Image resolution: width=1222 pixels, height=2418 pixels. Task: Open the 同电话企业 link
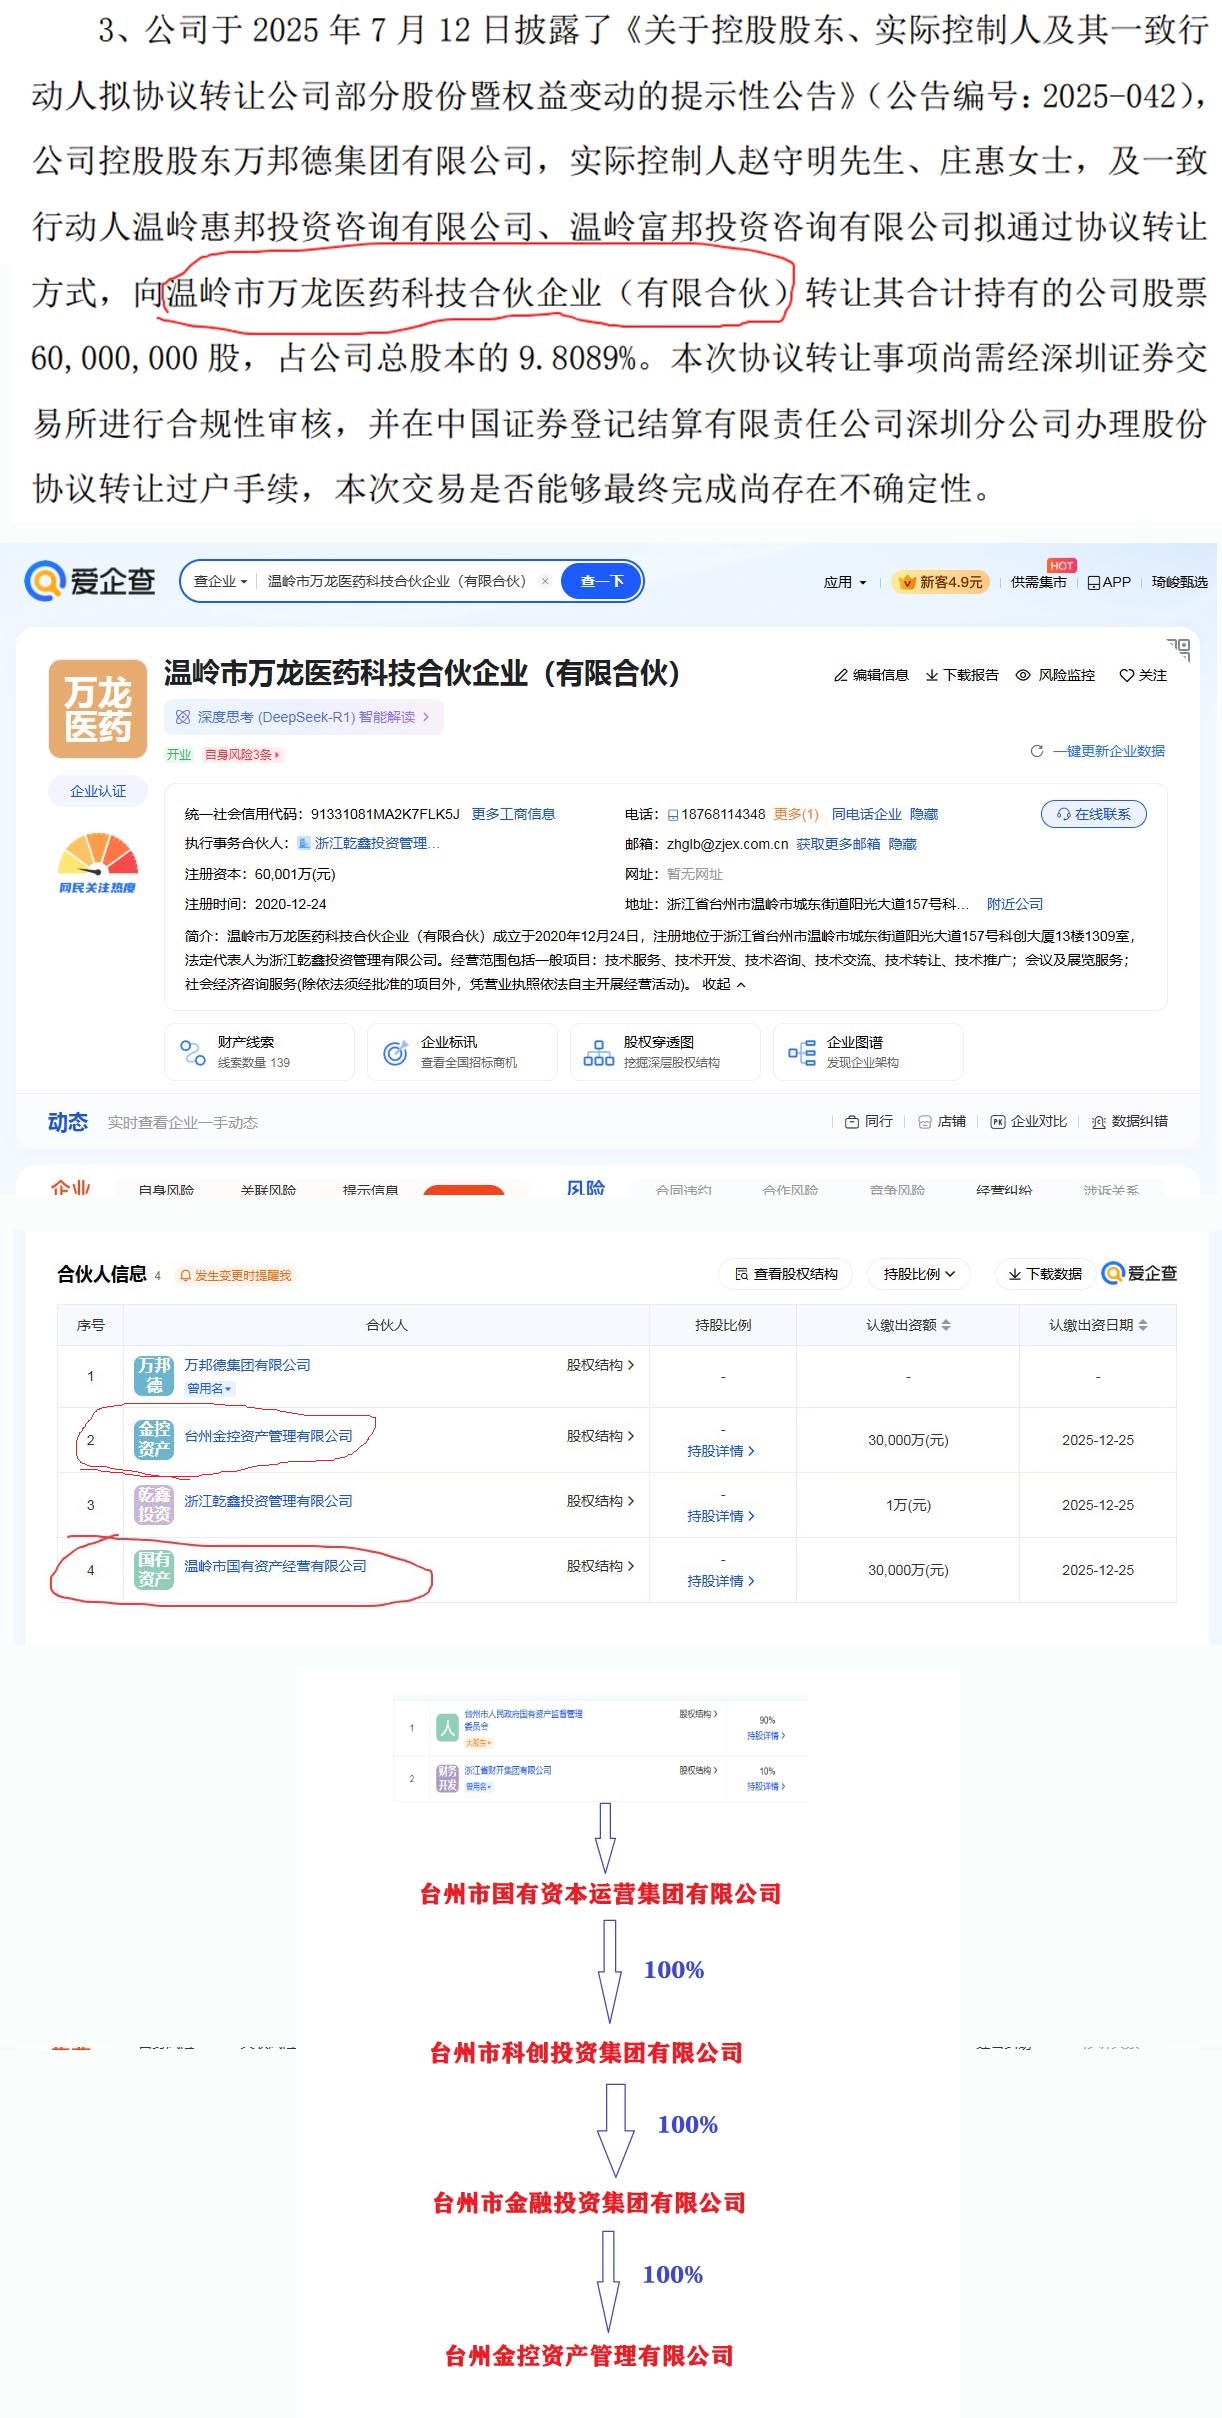point(866,814)
